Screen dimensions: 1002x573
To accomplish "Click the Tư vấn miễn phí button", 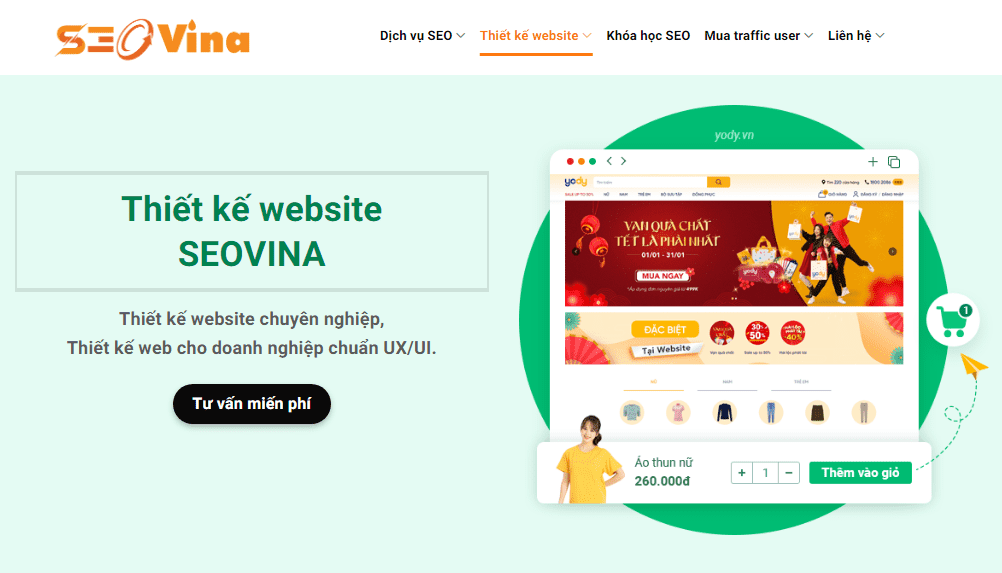I will tap(252, 404).
